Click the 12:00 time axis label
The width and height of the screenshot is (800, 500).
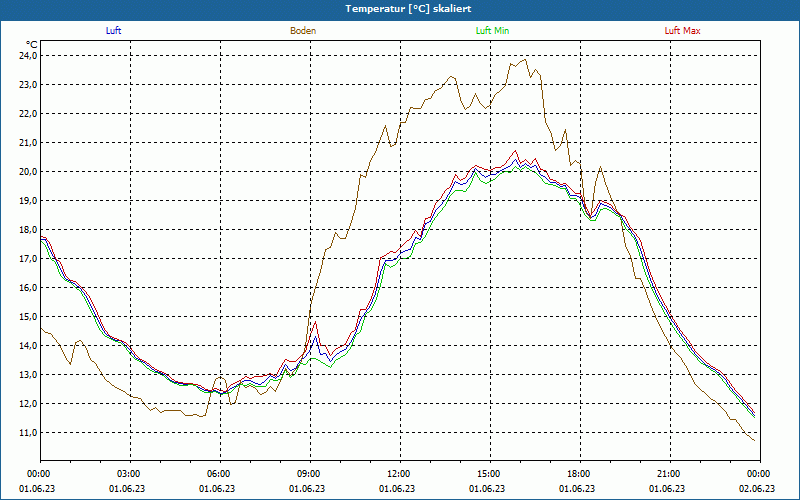(x=400, y=473)
